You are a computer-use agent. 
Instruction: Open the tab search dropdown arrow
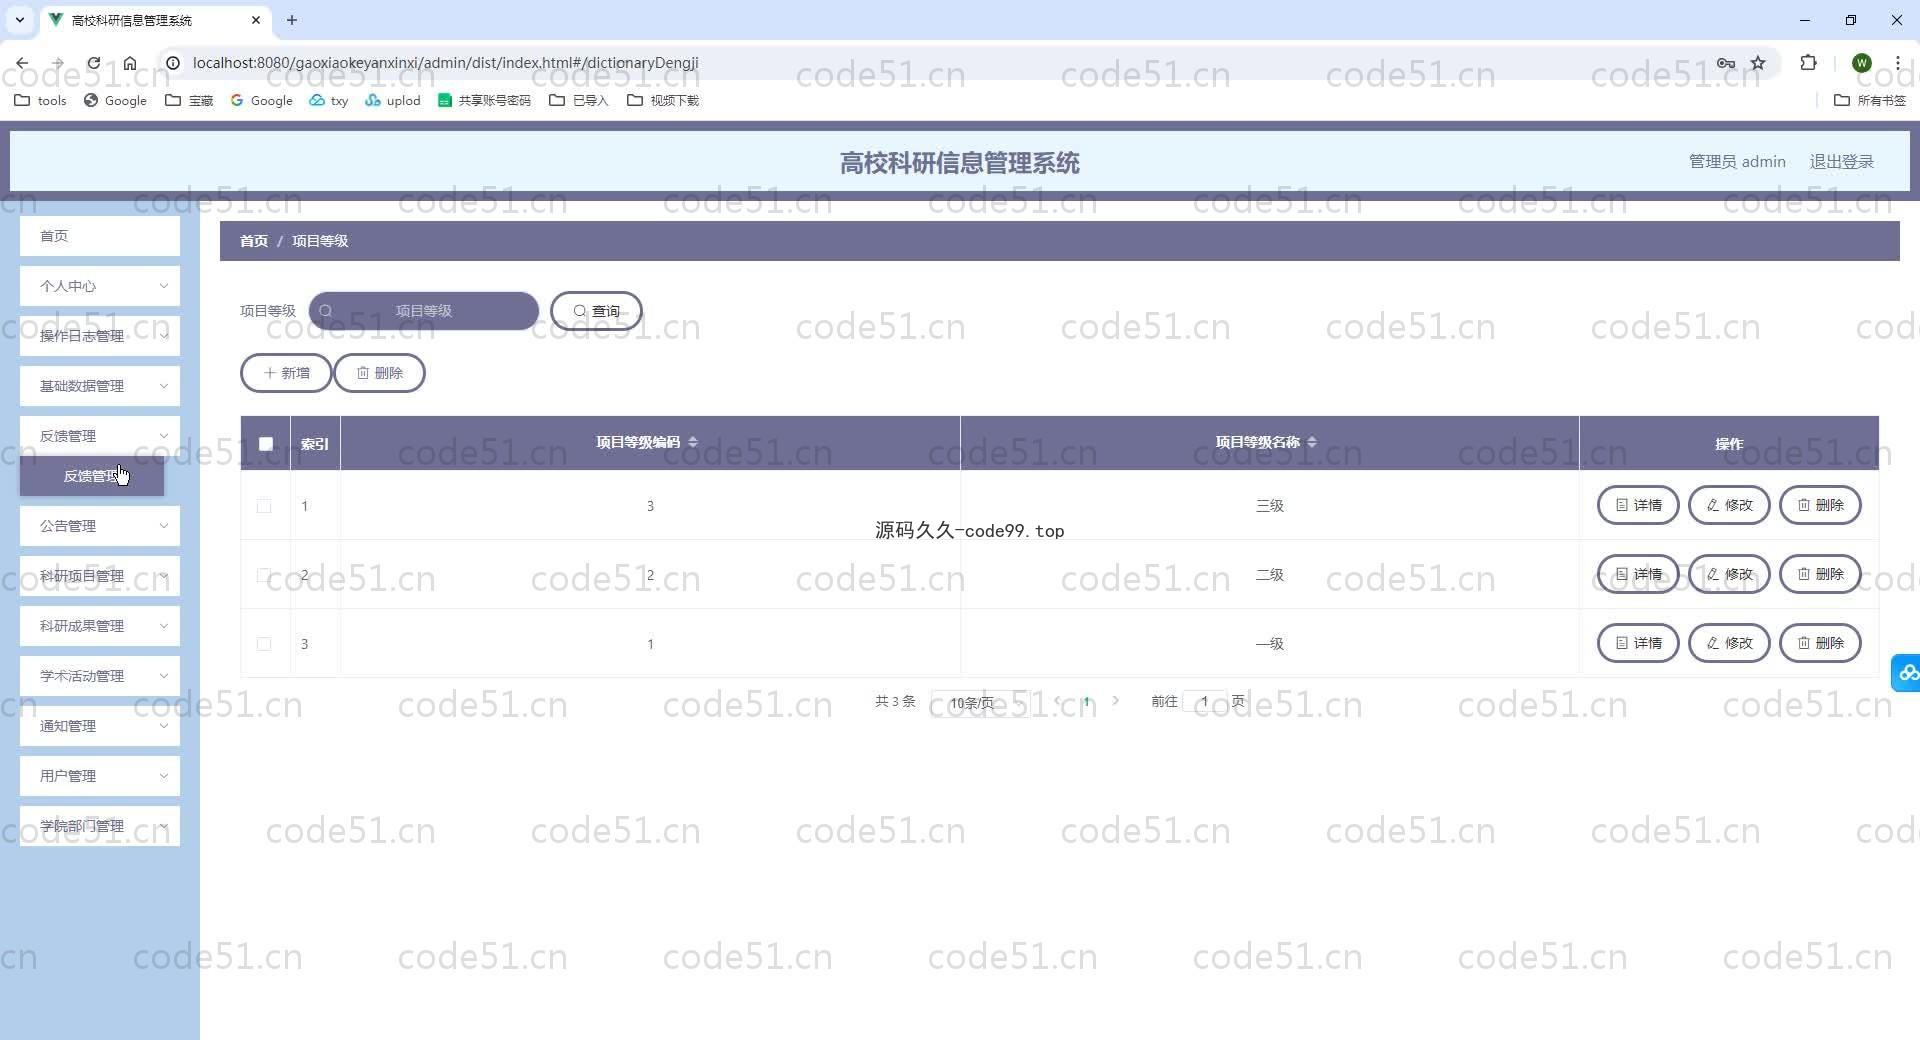19,20
